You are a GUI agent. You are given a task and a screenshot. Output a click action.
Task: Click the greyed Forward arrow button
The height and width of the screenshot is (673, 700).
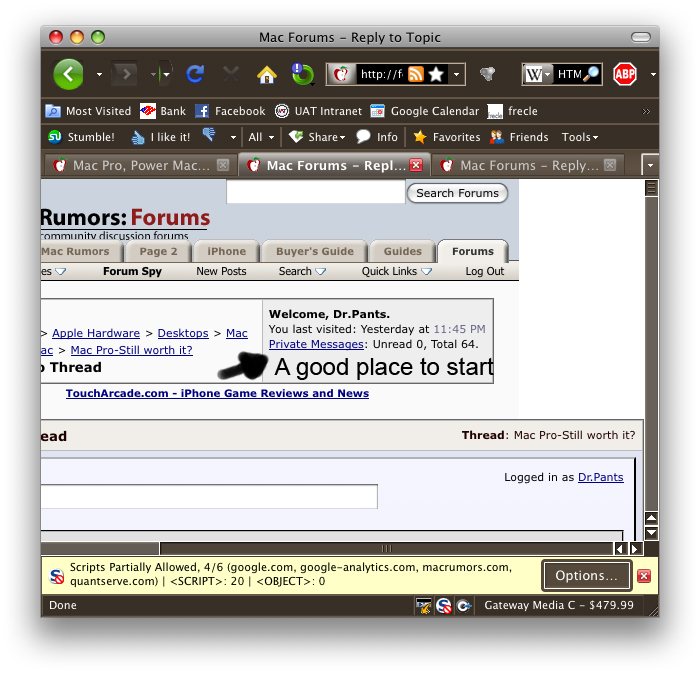coord(125,74)
